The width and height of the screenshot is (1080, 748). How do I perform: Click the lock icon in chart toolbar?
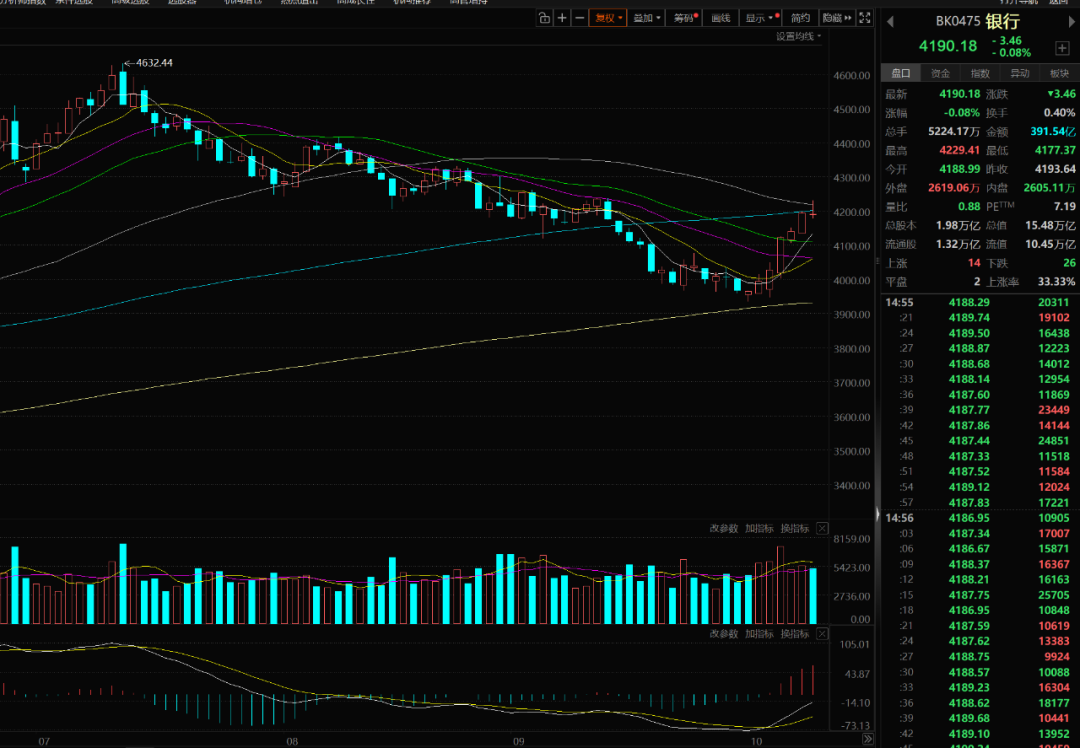pos(544,18)
